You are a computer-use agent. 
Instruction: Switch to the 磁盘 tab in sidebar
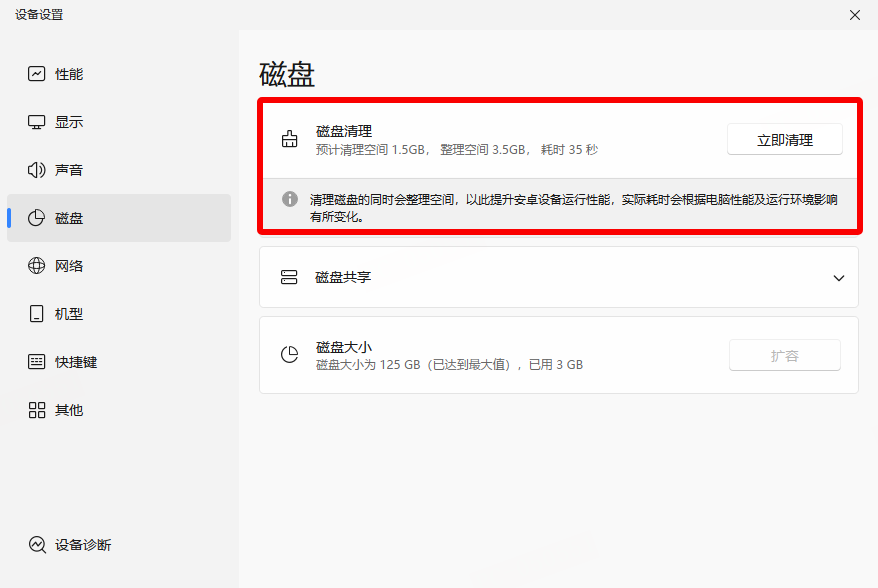tap(119, 218)
